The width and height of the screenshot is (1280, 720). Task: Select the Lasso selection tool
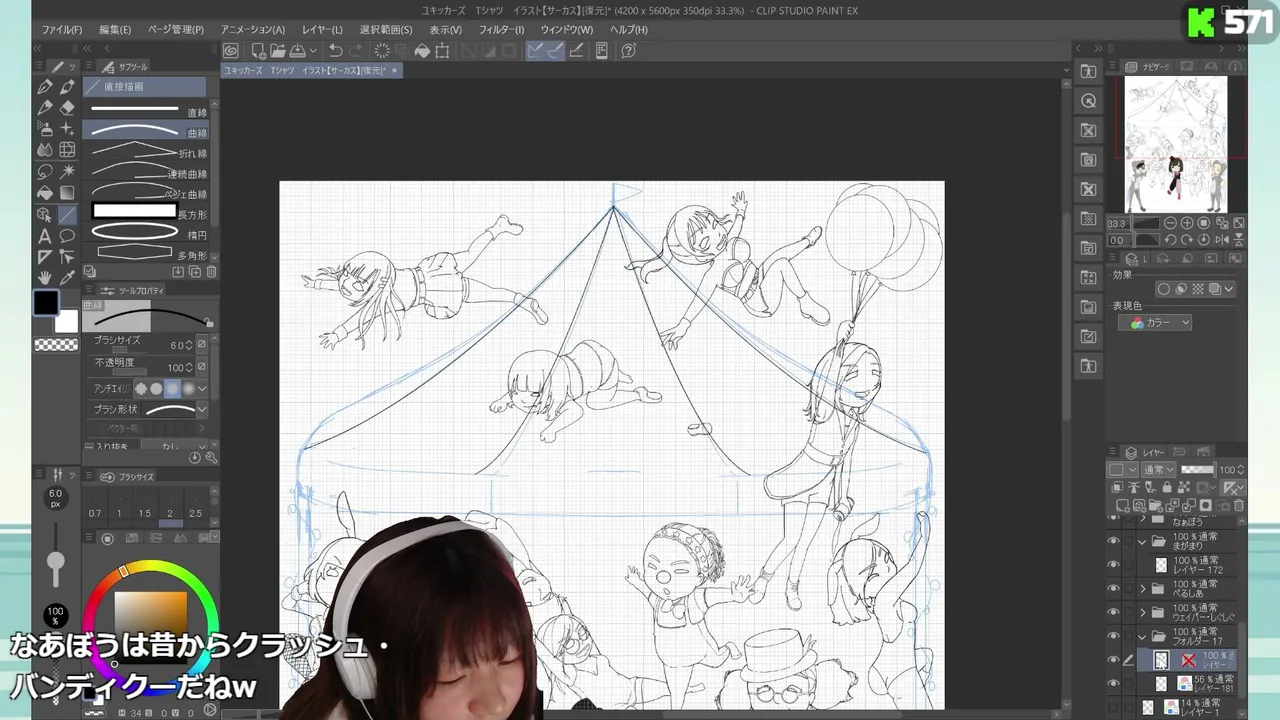[45, 171]
